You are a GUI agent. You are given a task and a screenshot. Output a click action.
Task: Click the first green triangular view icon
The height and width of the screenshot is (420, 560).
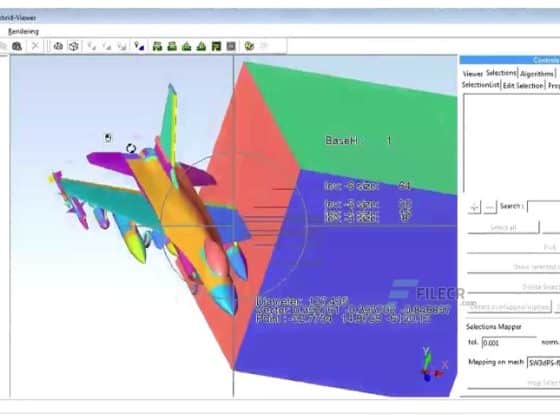tap(186, 46)
